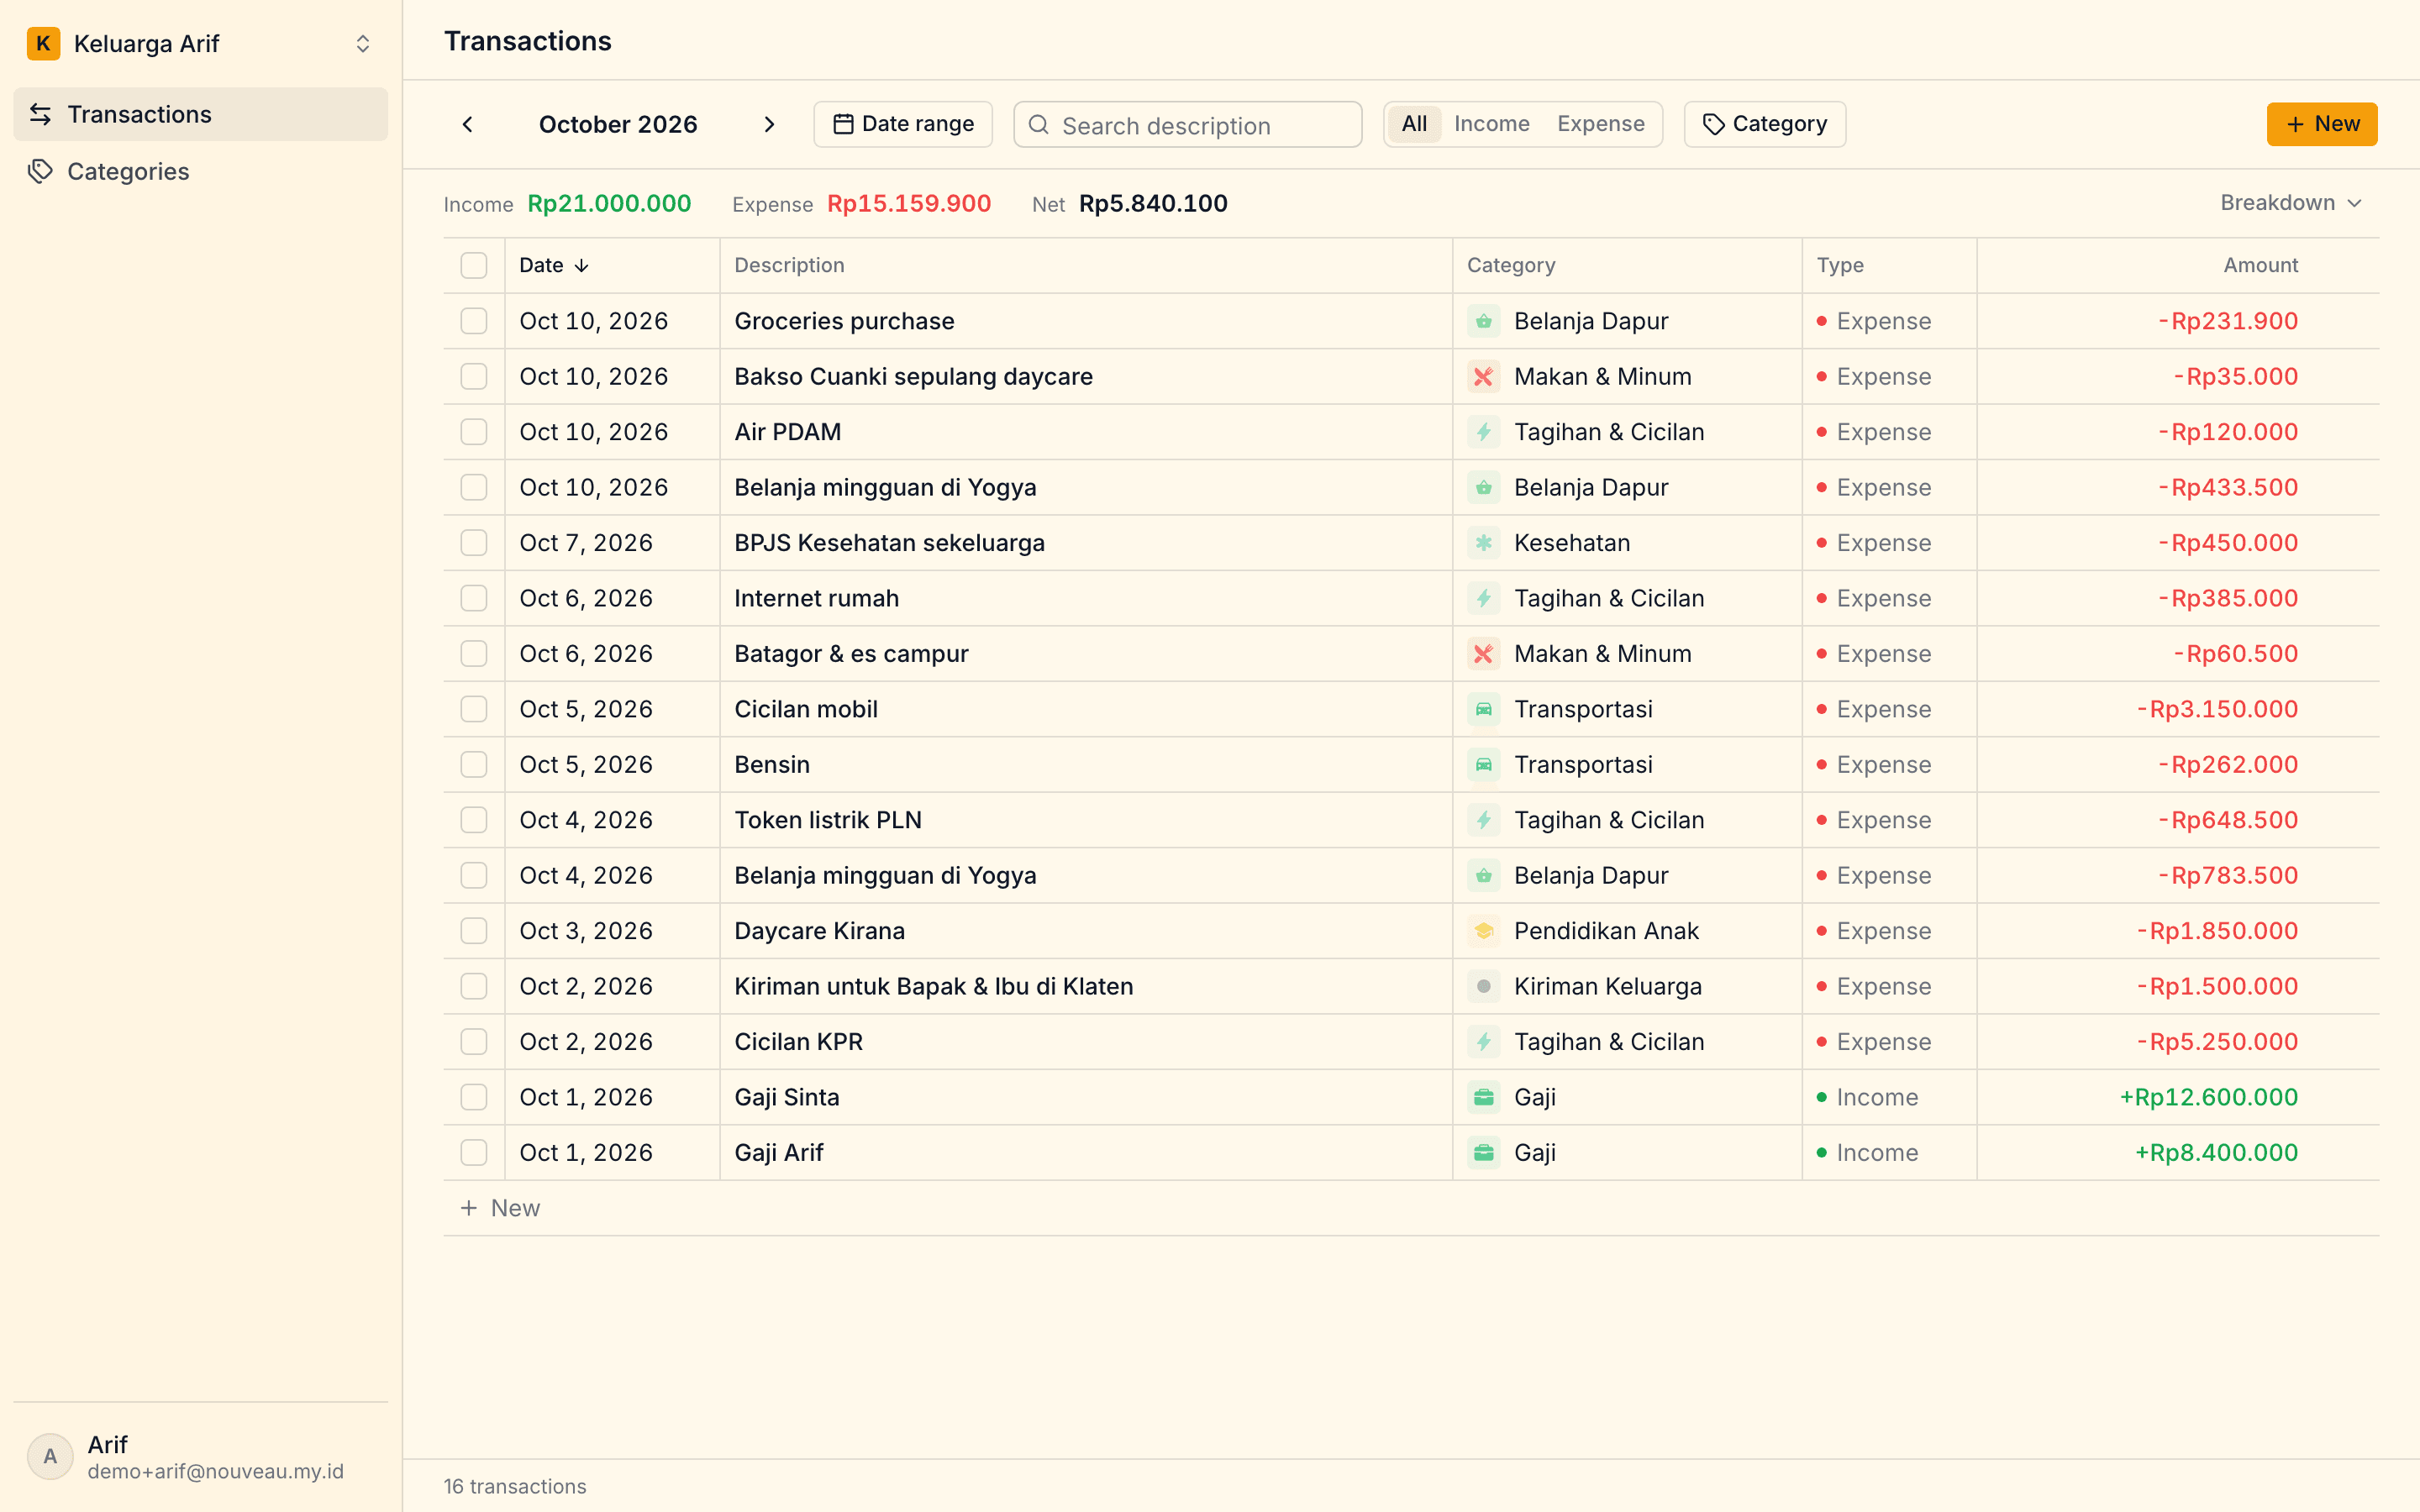Image resolution: width=2420 pixels, height=1512 pixels.
Task: Open Categories via the tag icon
Action: point(40,171)
